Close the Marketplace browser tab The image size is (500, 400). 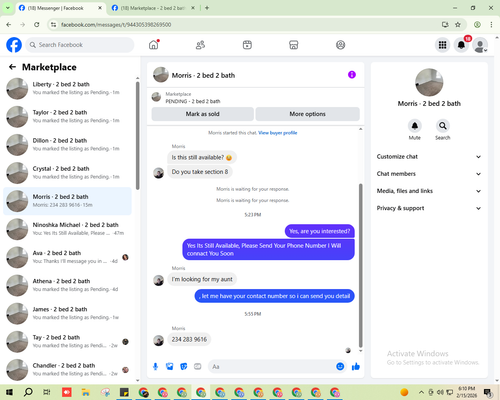[x=193, y=8]
